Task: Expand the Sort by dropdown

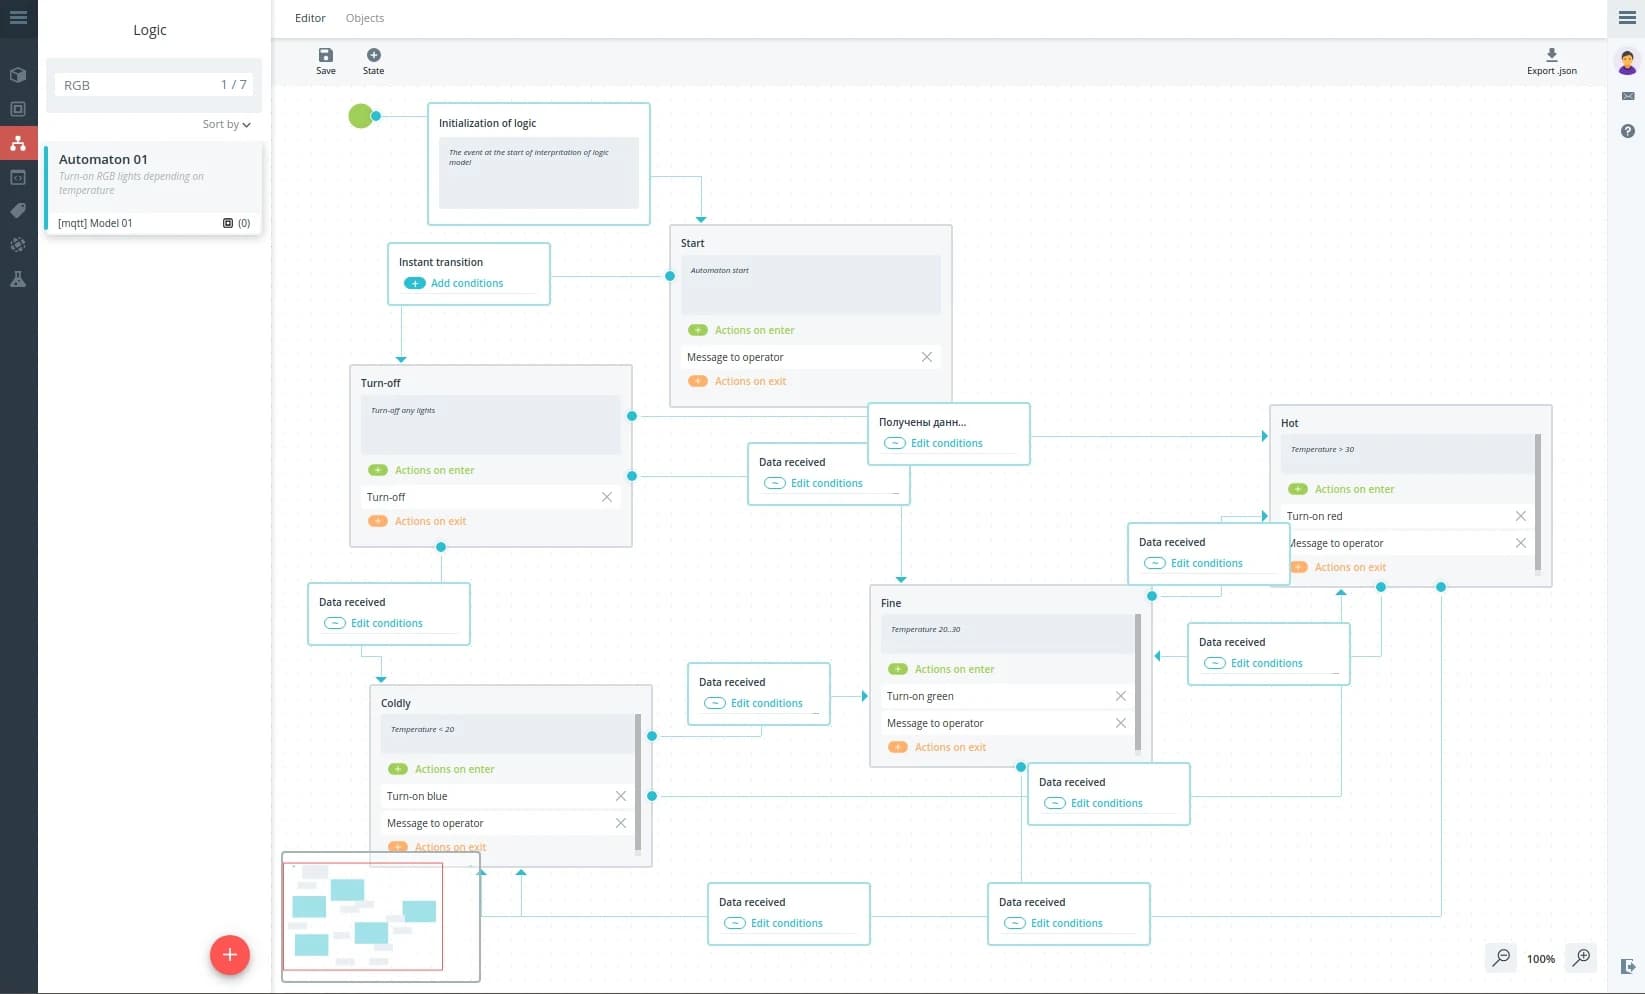Action: coord(226,125)
